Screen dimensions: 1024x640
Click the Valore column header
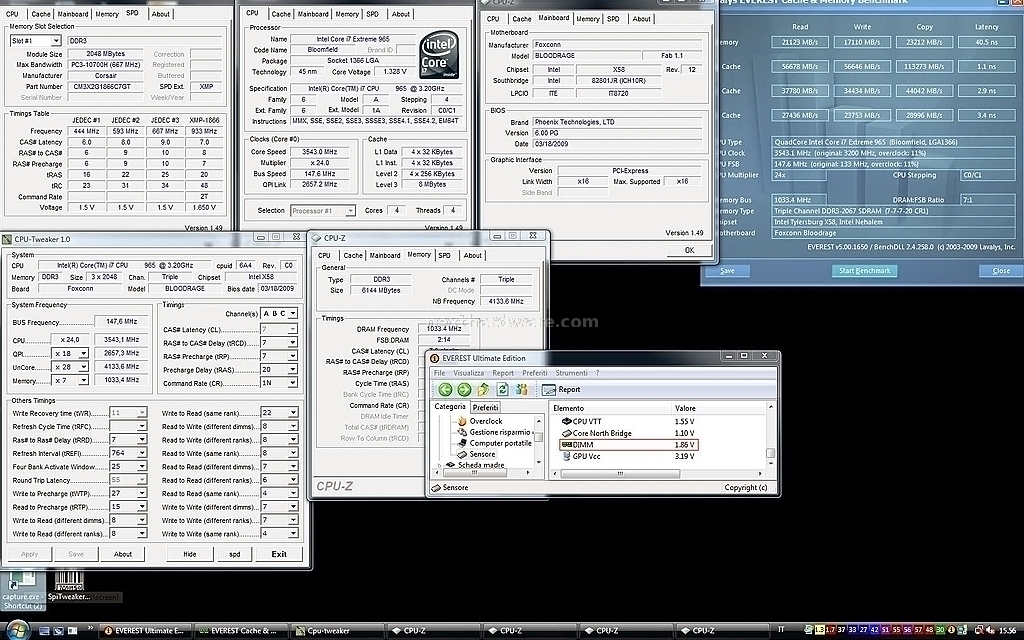(x=685, y=408)
